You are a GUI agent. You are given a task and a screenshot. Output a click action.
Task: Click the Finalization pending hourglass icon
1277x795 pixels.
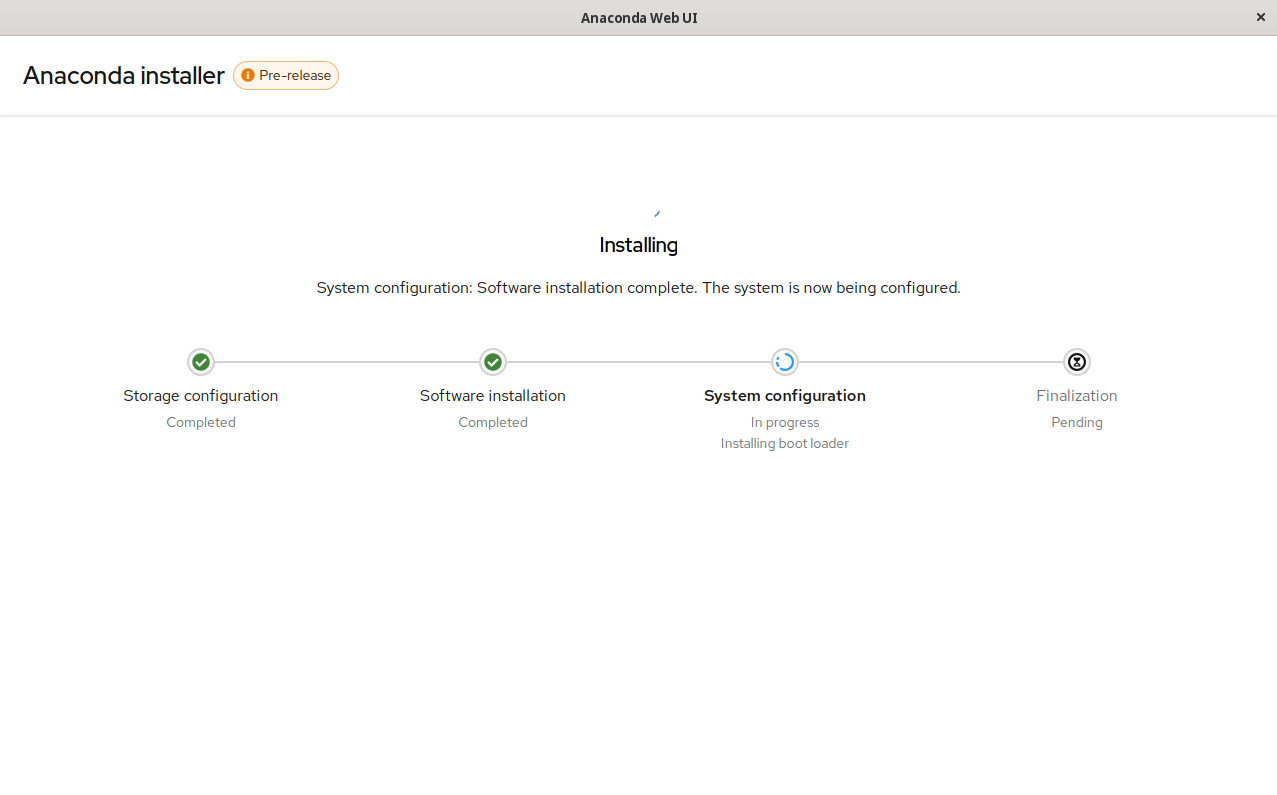pyautogui.click(x=1077, y=362)
